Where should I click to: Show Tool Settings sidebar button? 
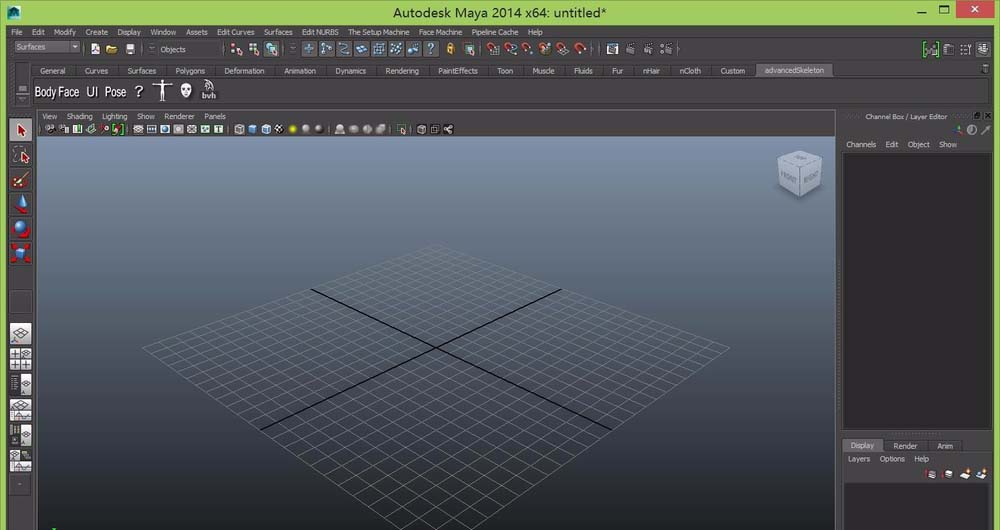point(966,49)
